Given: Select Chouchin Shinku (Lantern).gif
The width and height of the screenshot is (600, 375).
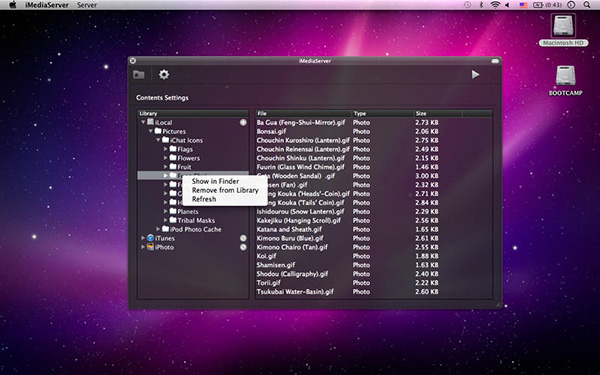Looking at the screenshot, I should [x=300, y=158].
